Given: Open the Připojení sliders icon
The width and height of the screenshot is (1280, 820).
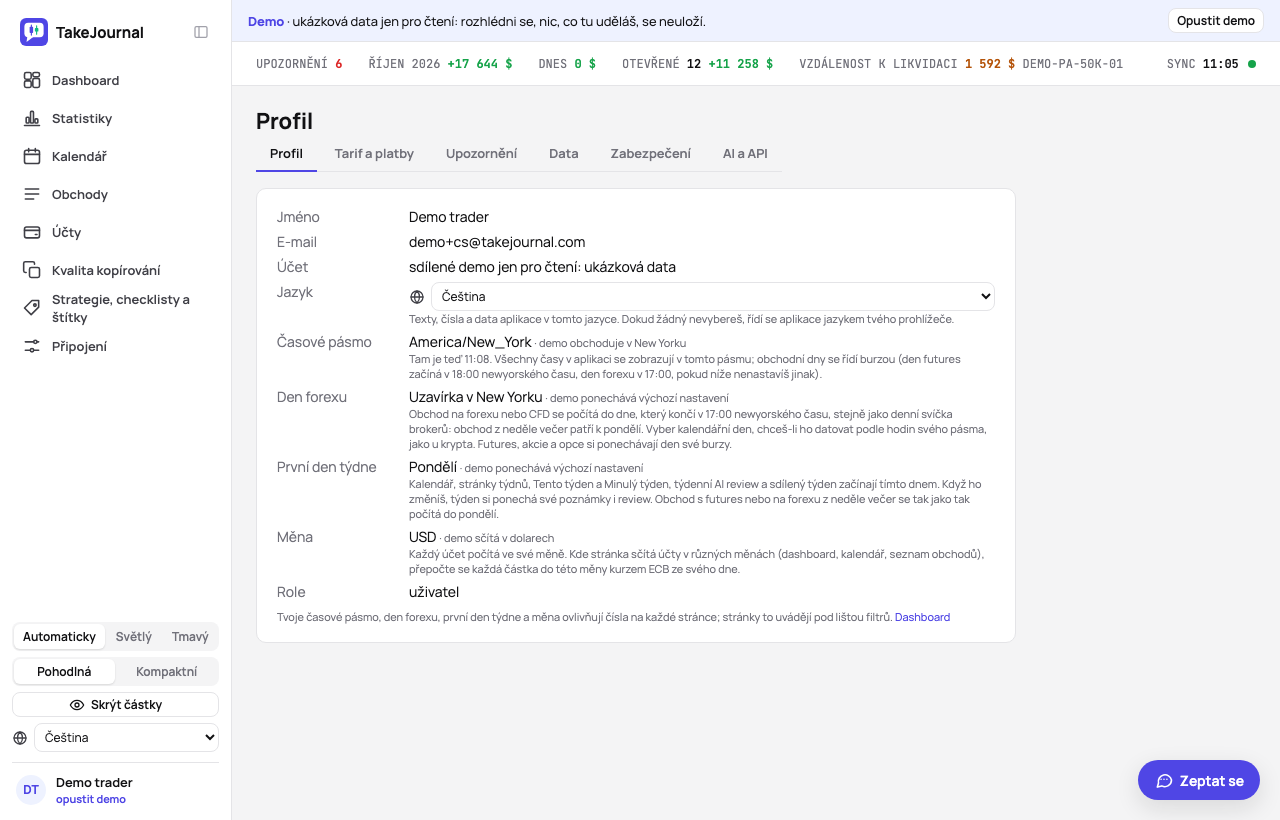Looking at the screenshot, I should (32, 346).
